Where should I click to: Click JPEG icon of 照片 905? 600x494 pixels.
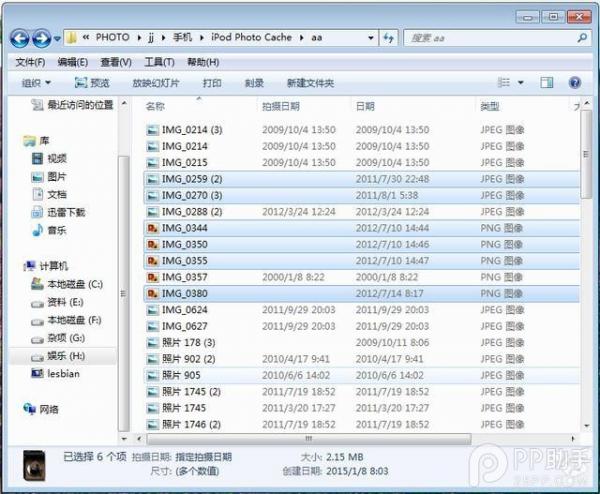(153, 375)
